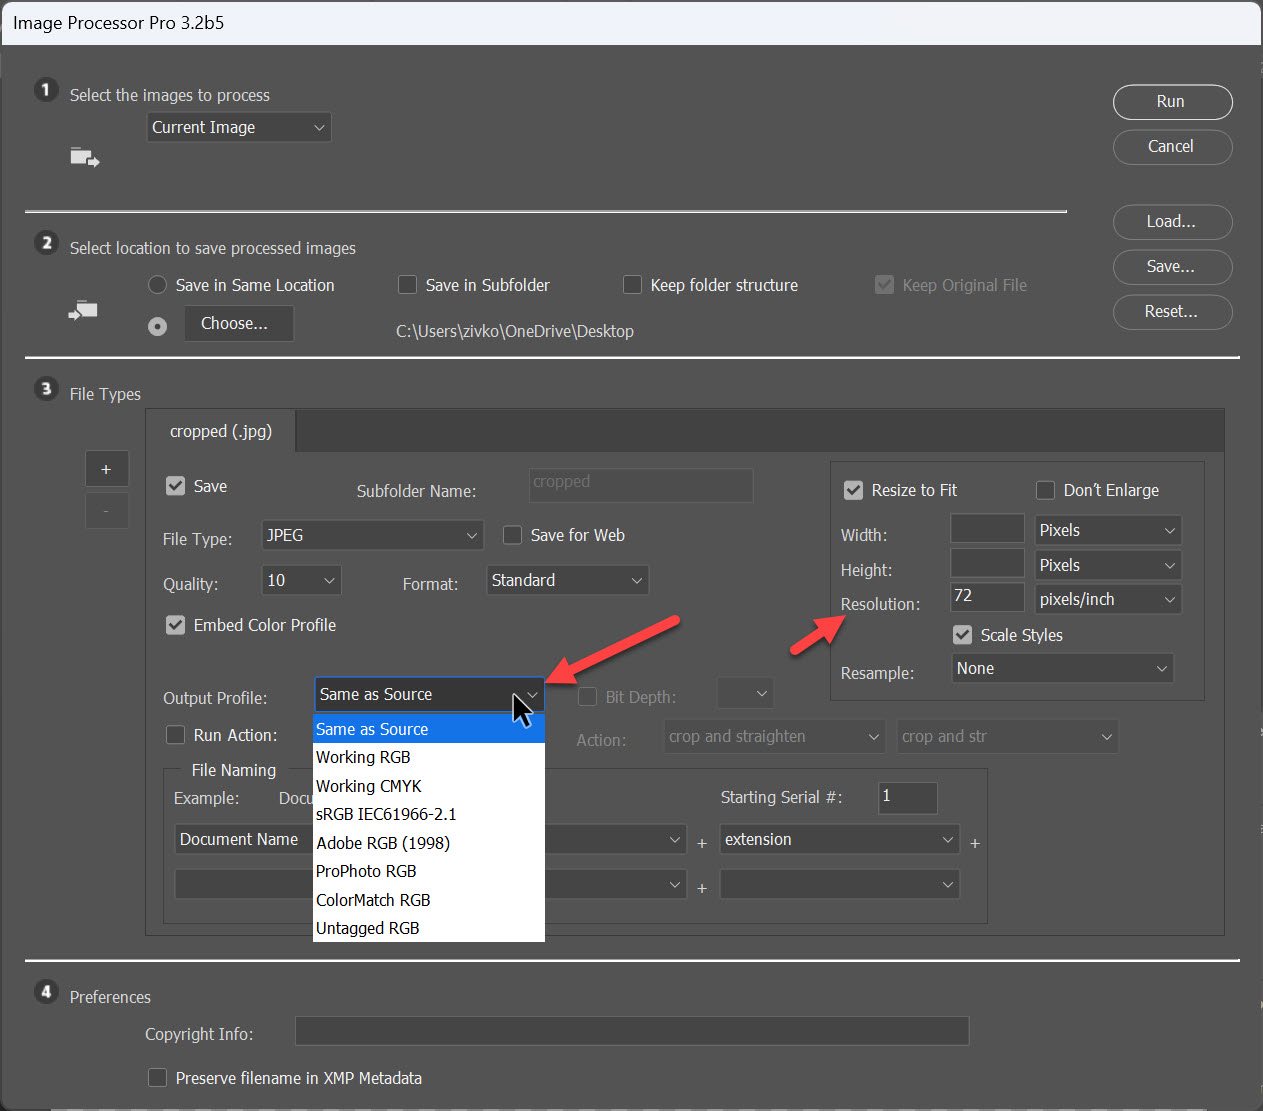Image resolution: width=1263 pixels, height=1111 pixels.
Task: Click the Run button
Action: 1172,101
